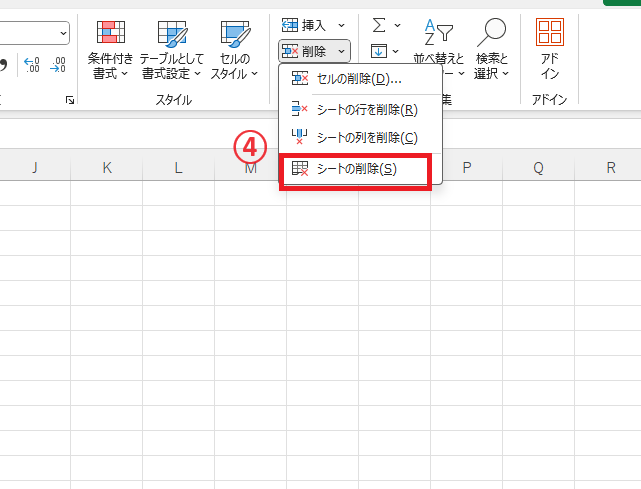Click the 挿入 insert cells icon

pos(289,25)
